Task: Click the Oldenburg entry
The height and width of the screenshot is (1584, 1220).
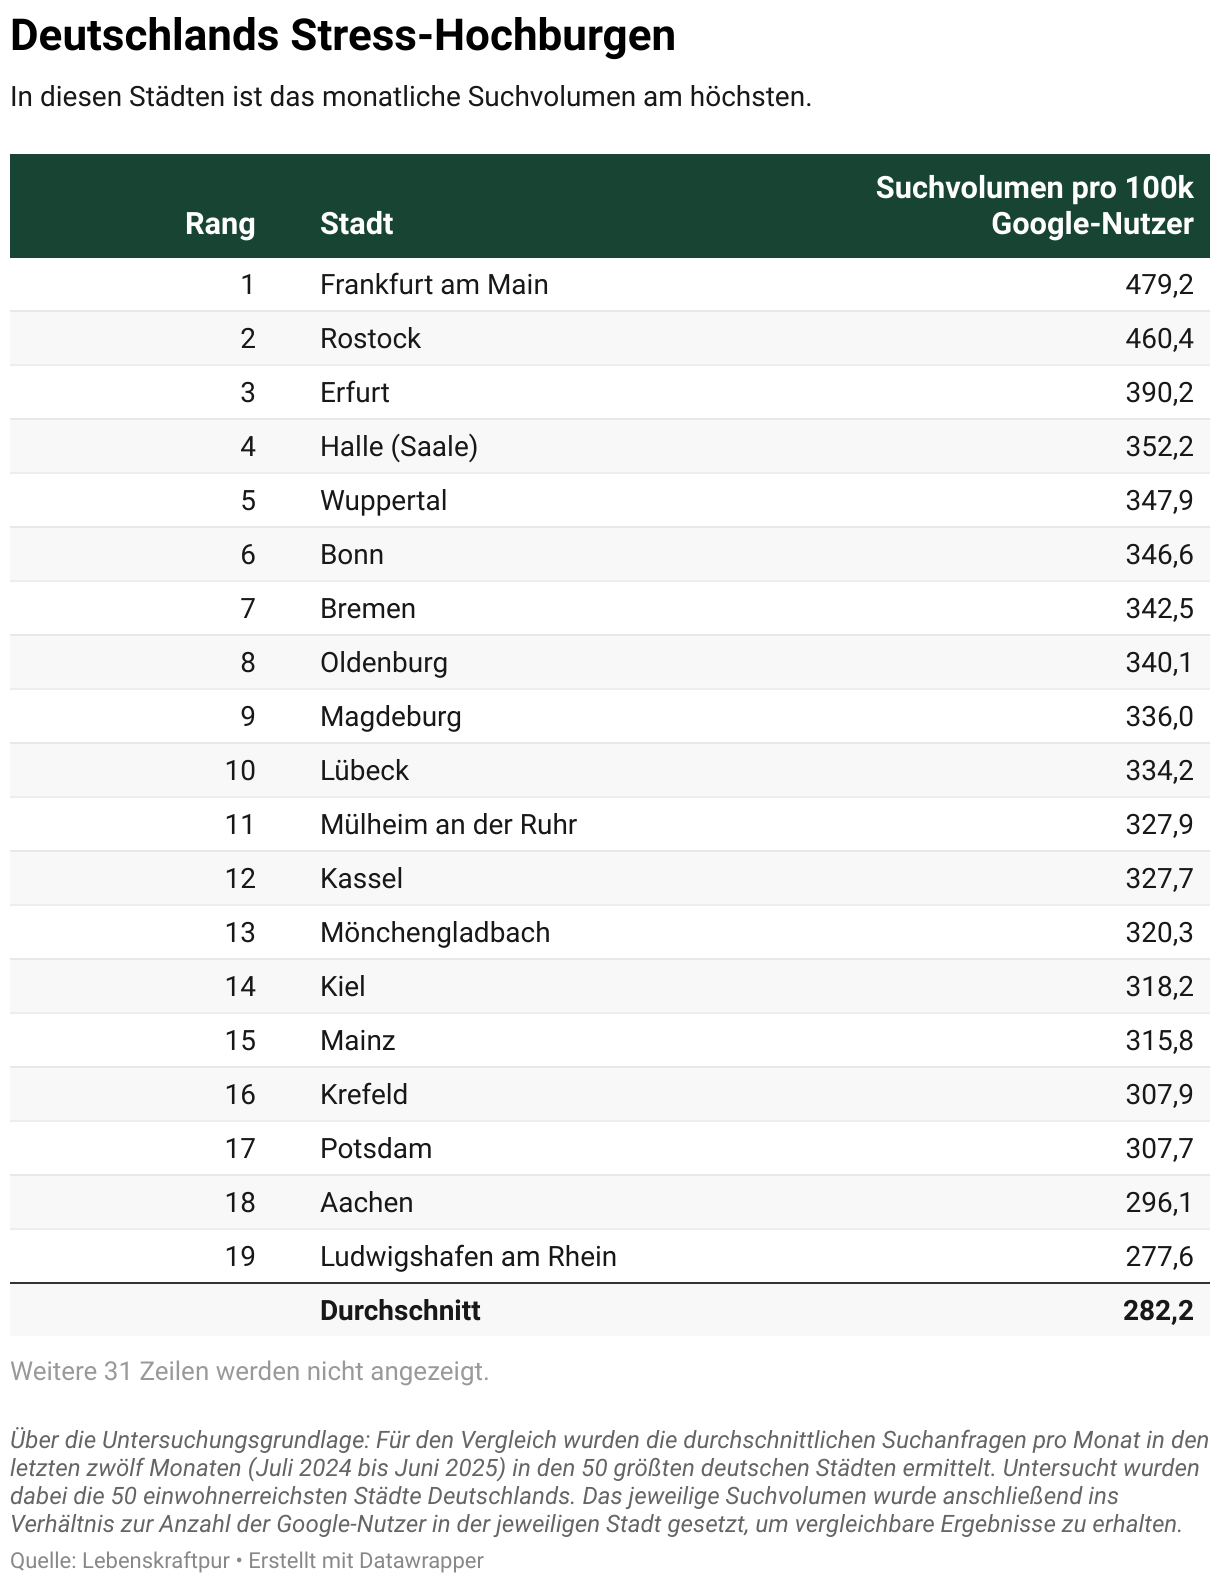Action: pyautogui.click(x=383, y=663)
